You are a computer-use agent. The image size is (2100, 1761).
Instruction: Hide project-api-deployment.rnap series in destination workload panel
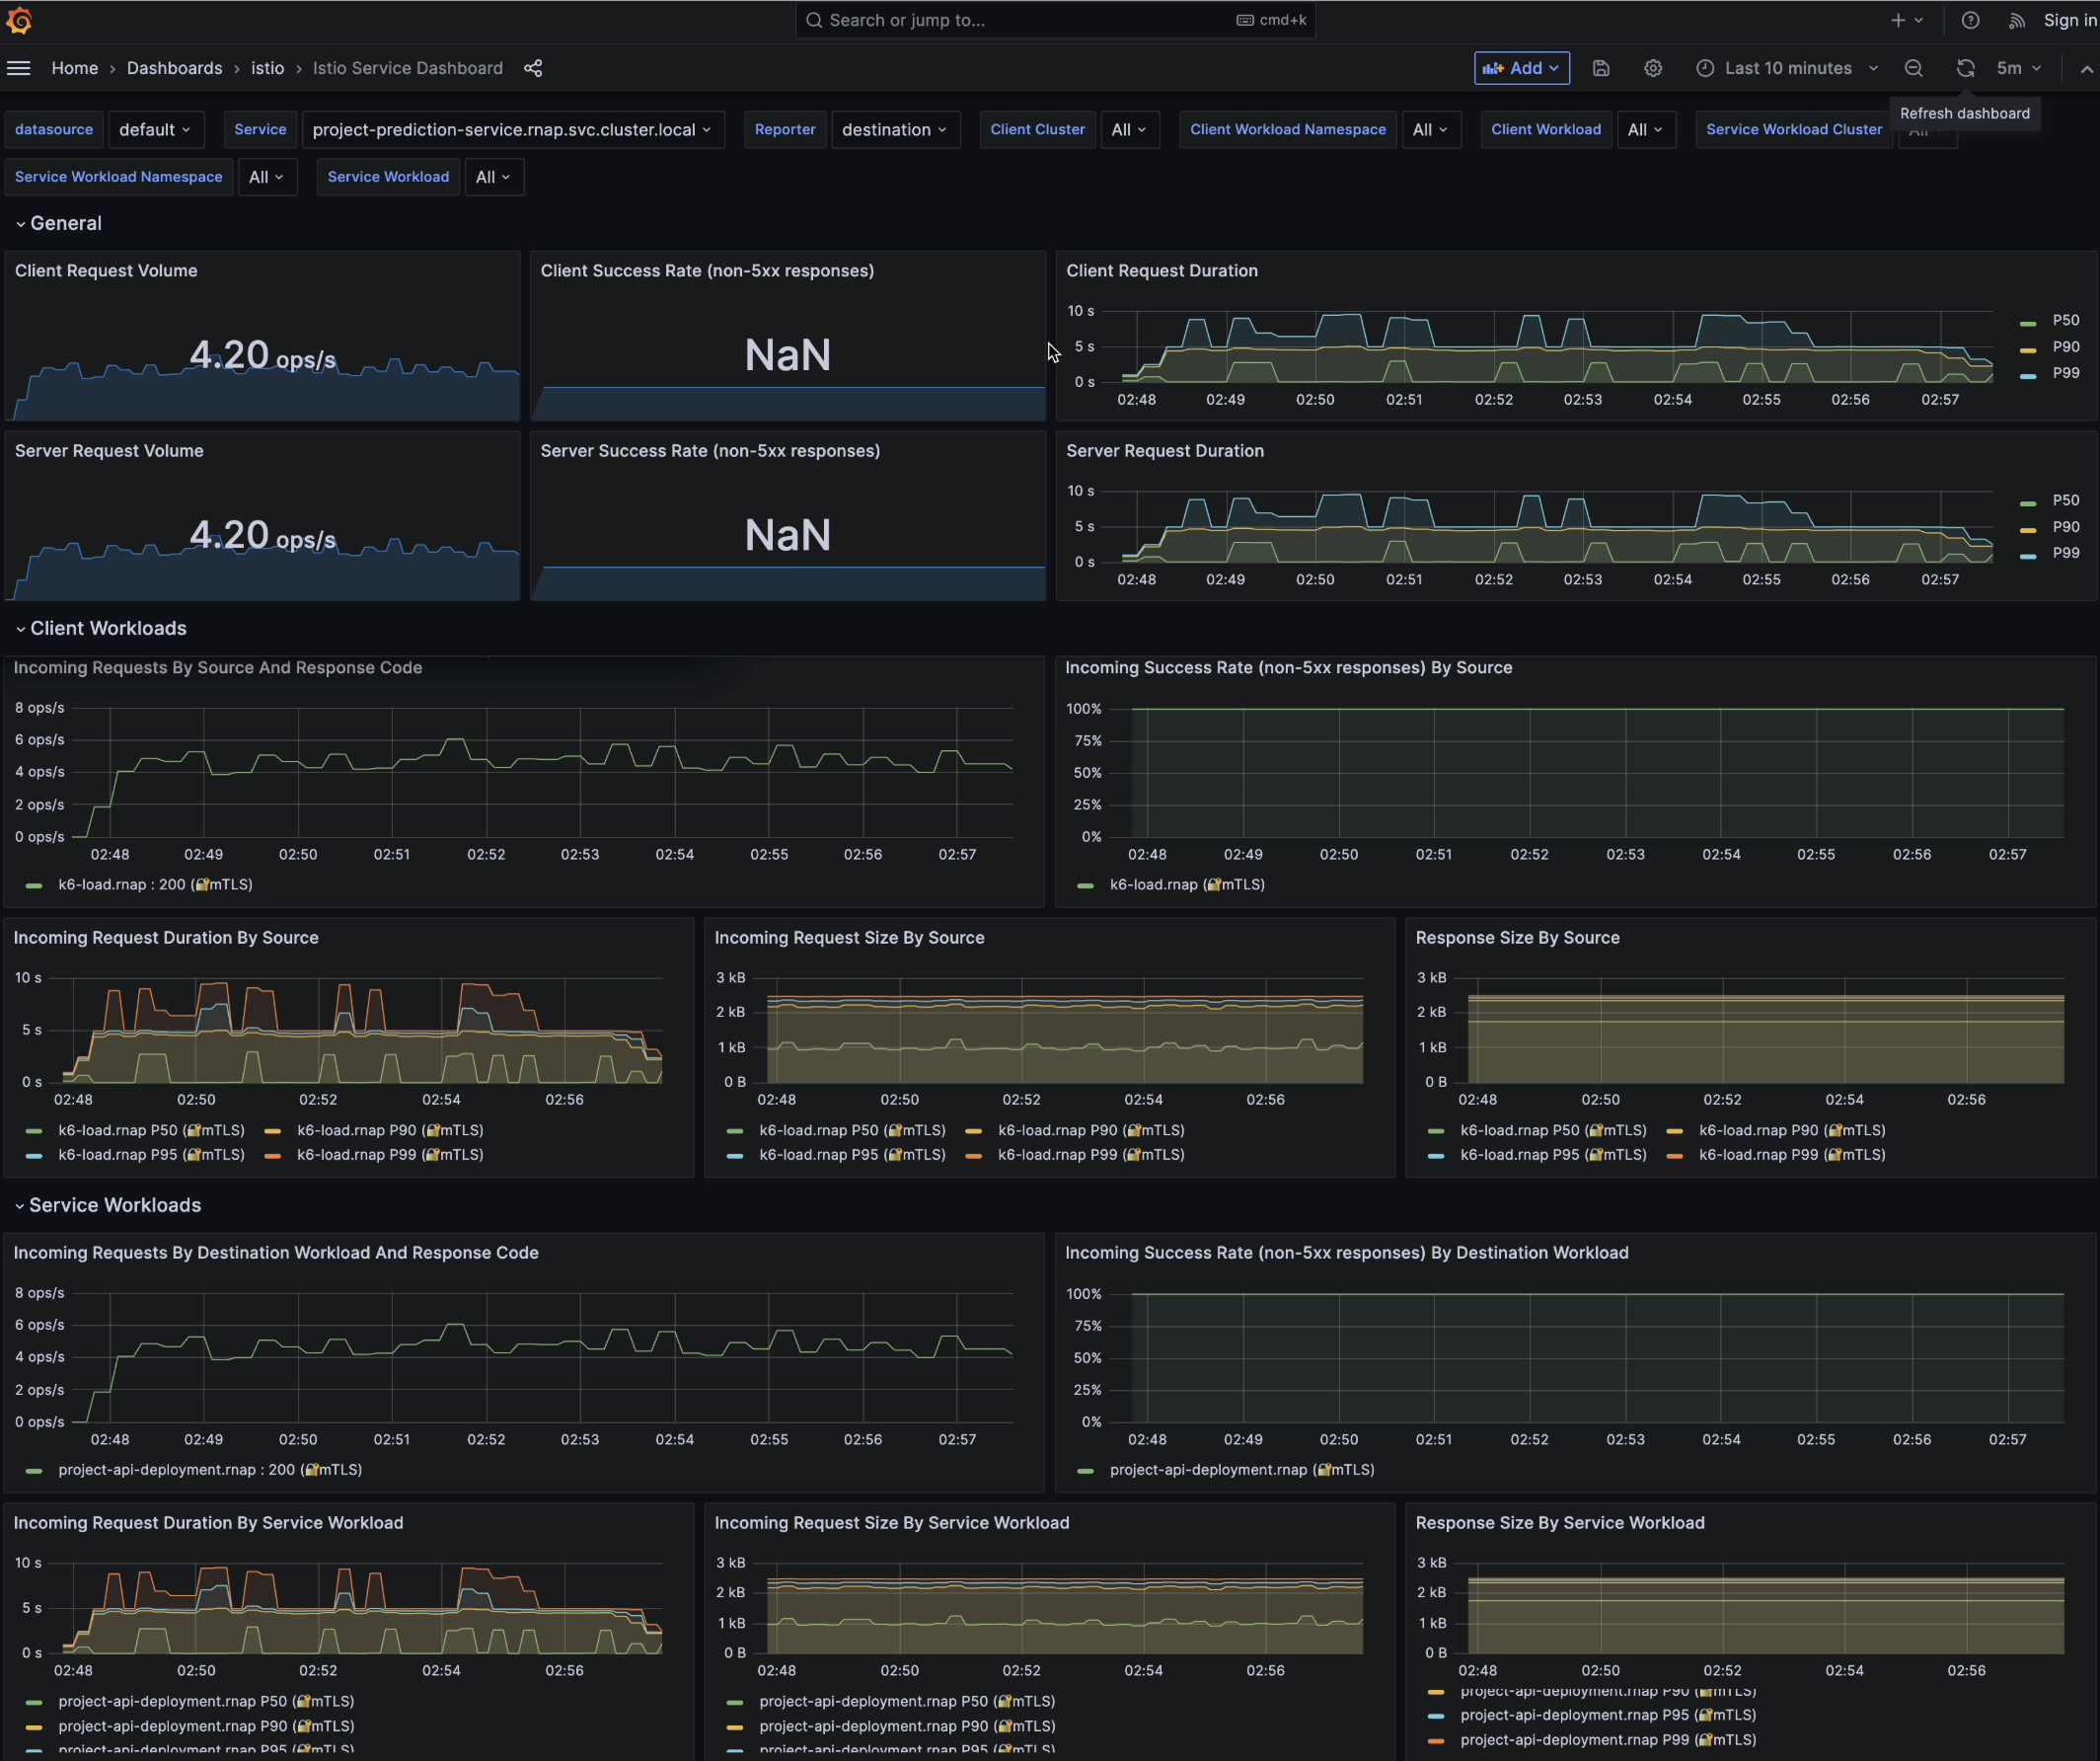(x=1240, y=1470)
